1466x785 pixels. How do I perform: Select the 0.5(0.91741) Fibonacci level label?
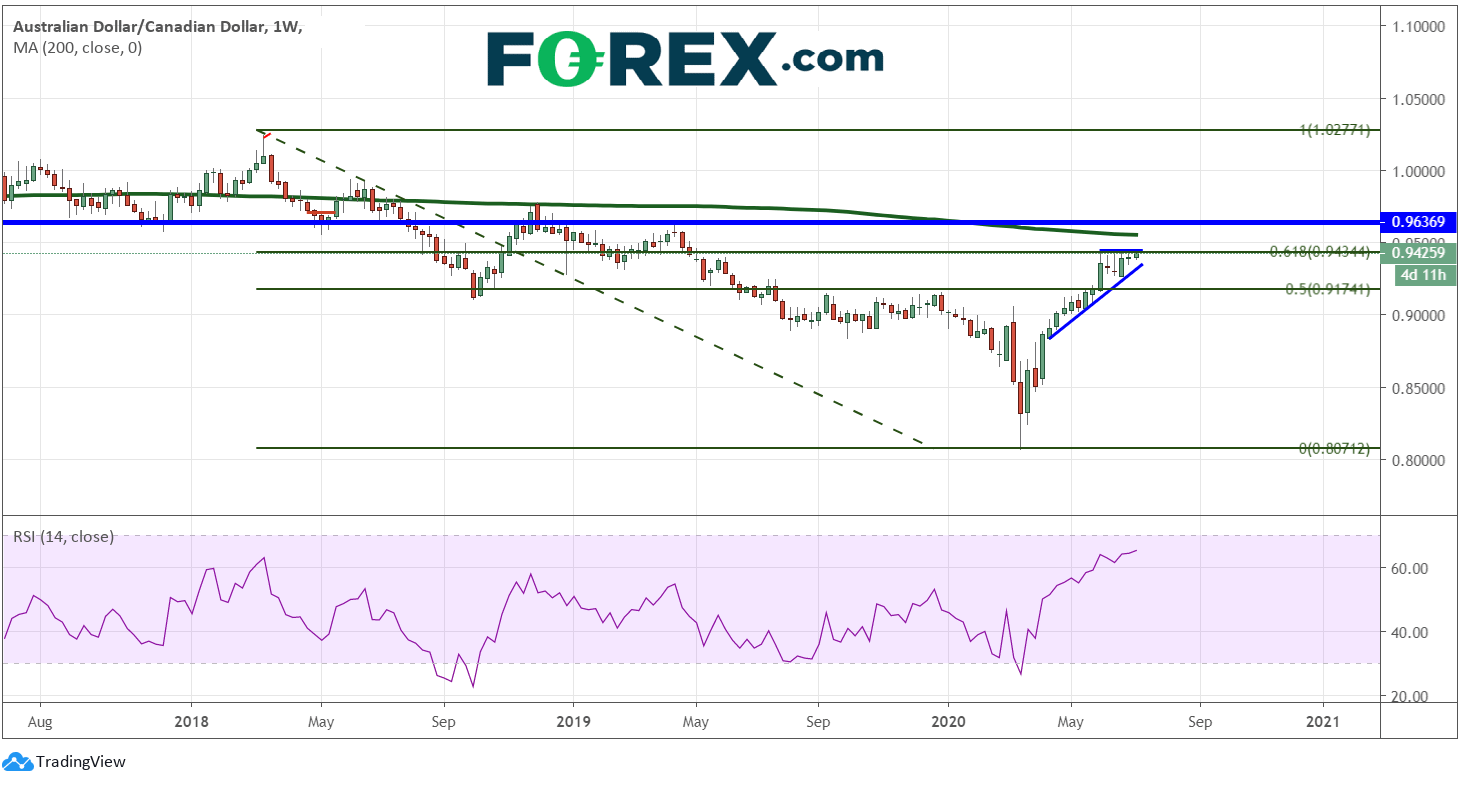pos(1327,289)
